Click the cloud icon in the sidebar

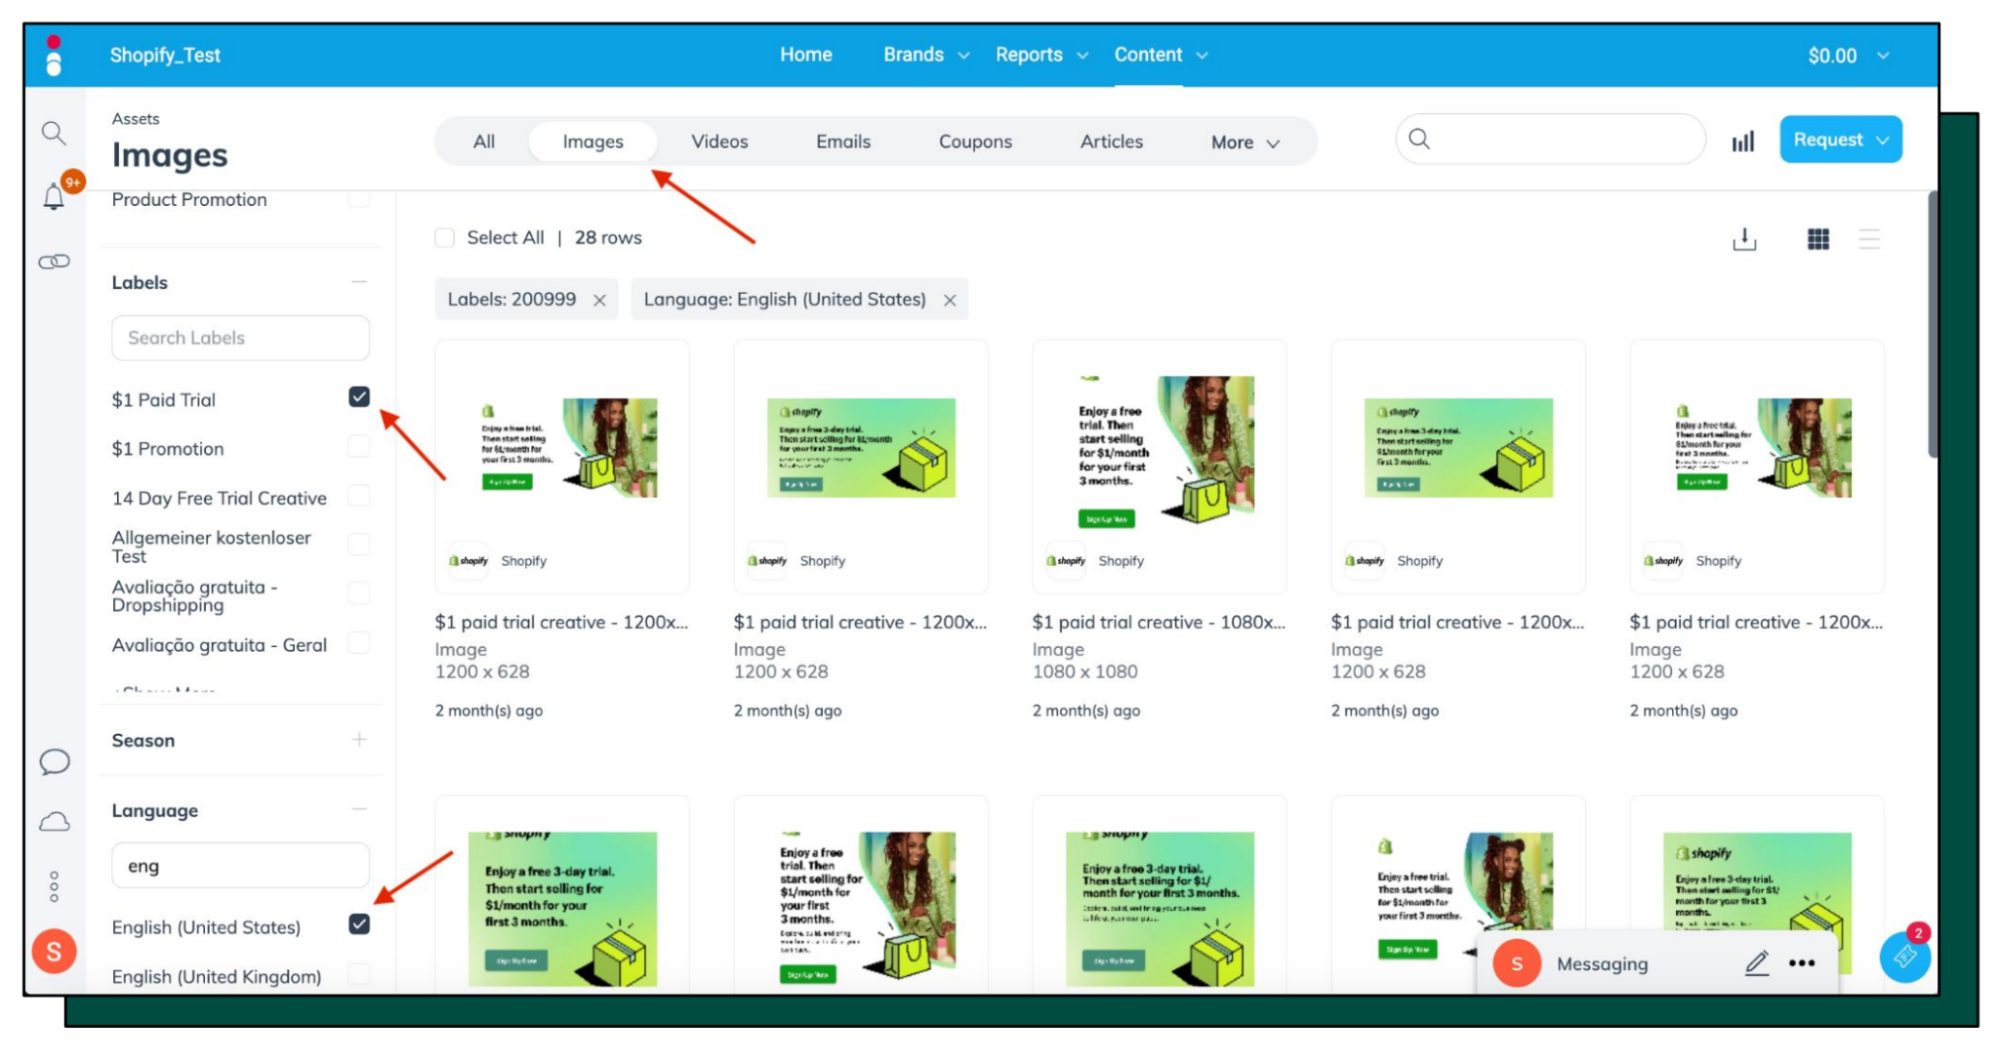pyautogui.click(x=54, y=822)
